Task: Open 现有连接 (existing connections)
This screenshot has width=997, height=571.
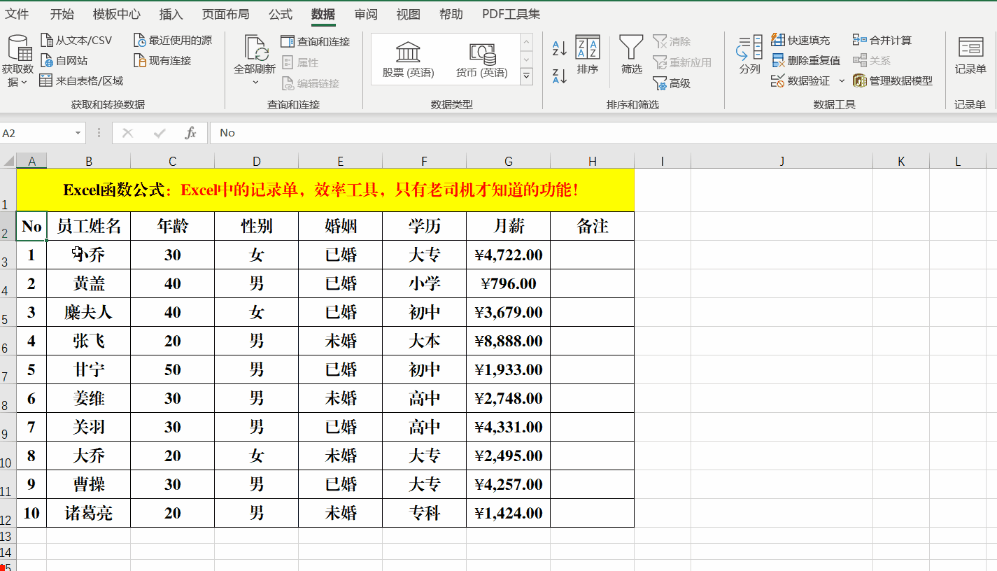Action: pyautogui.click(x=162, y=60)
